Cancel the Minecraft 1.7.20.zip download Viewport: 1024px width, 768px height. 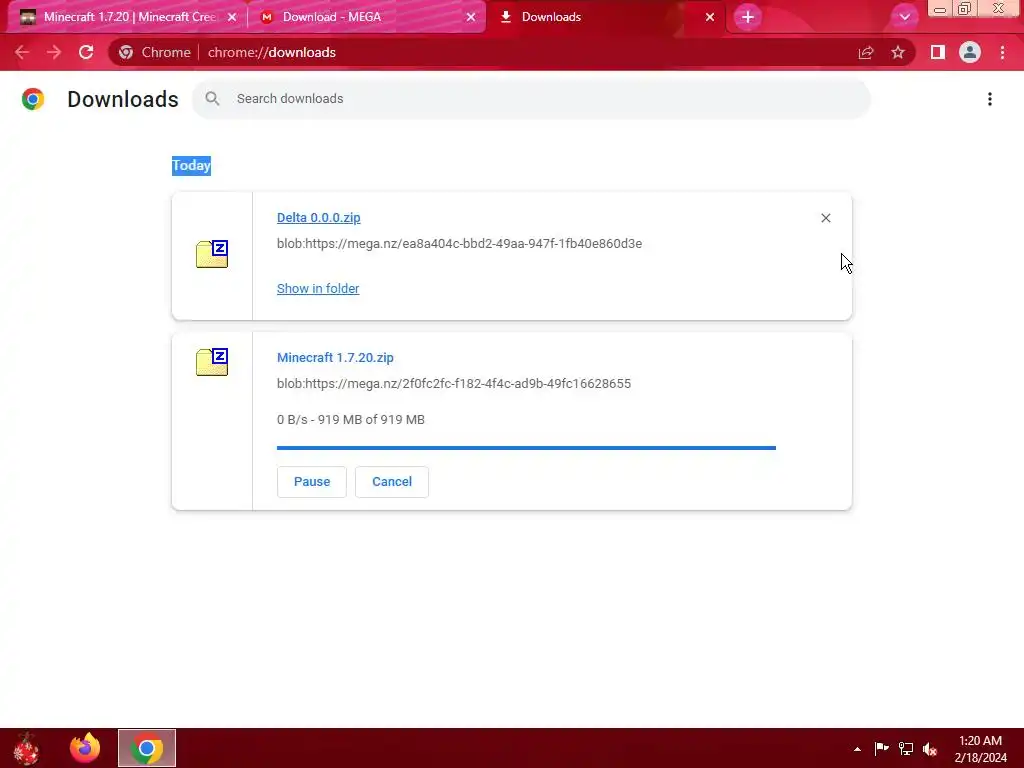(x=392, y=482)
